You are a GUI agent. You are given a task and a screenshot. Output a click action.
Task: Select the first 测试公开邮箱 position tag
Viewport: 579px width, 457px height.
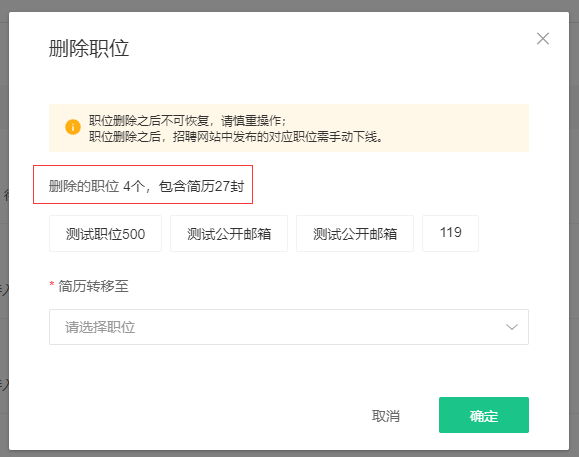[x=229, y=234]
